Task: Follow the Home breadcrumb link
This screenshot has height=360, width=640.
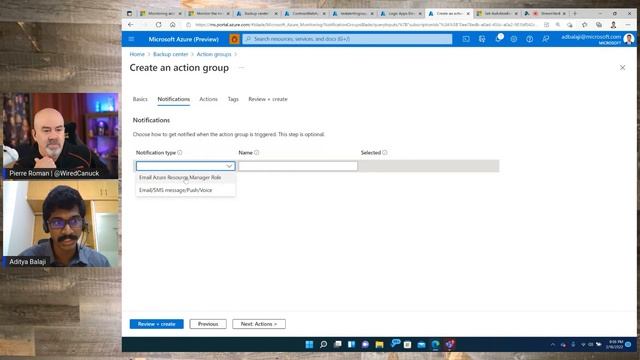Action: (x=137, y=54)
